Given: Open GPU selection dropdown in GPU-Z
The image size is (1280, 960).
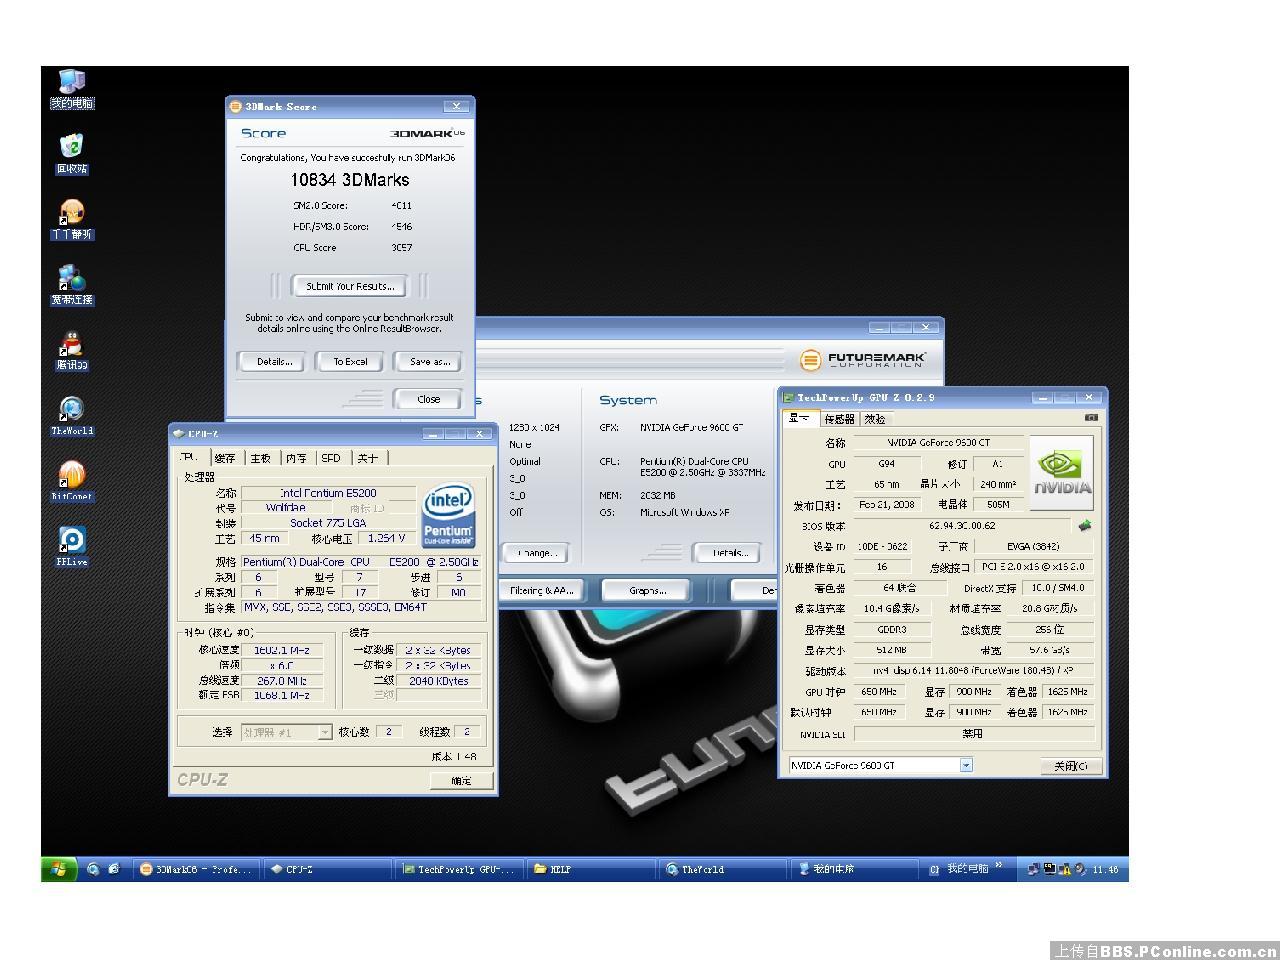Looking at the screenshot, I should coord(966,765).
